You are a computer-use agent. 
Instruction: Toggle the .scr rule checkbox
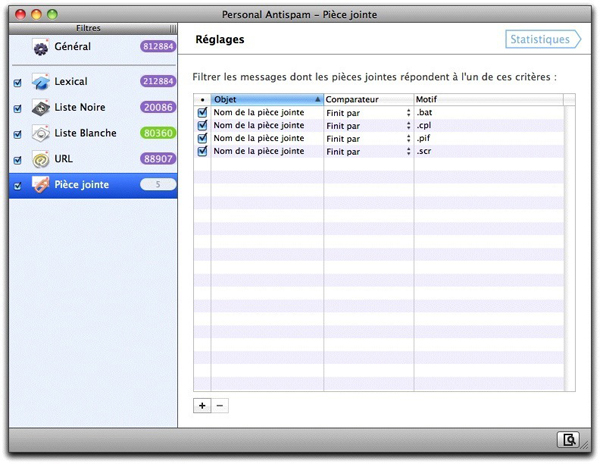pyautogui.click(x=202, y=151)
